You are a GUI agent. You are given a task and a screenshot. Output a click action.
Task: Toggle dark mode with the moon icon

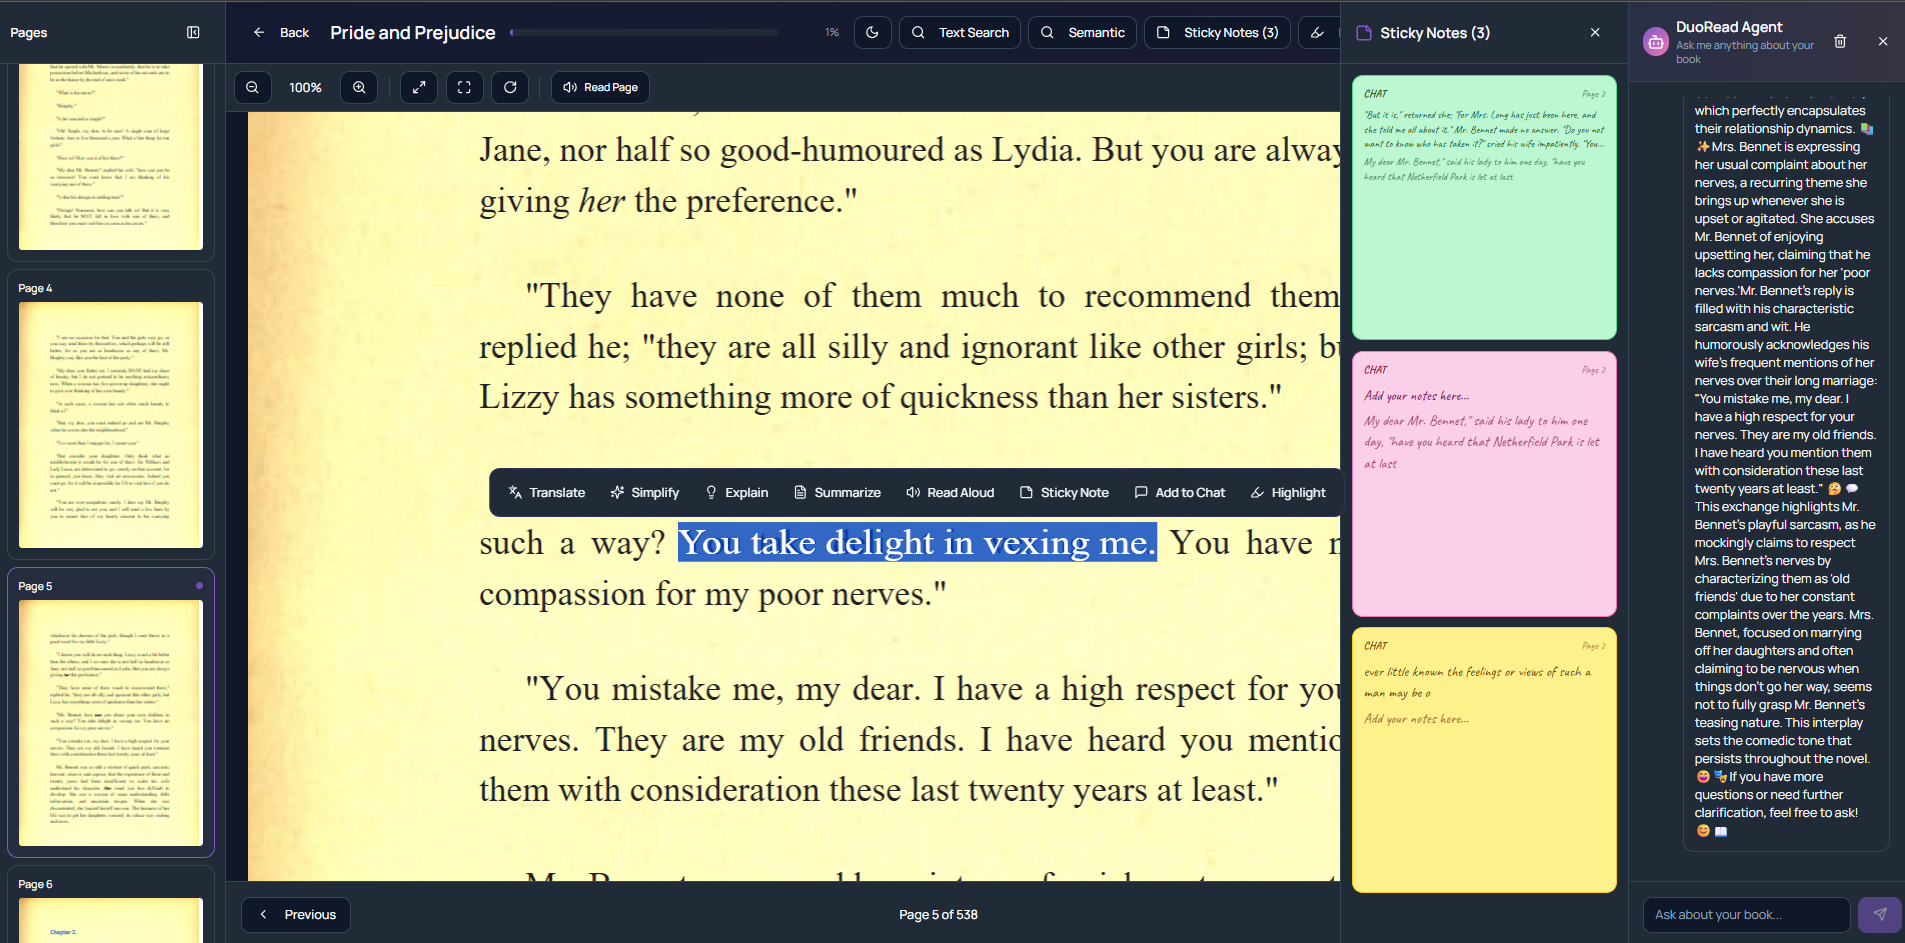click(x=872, y=33)
